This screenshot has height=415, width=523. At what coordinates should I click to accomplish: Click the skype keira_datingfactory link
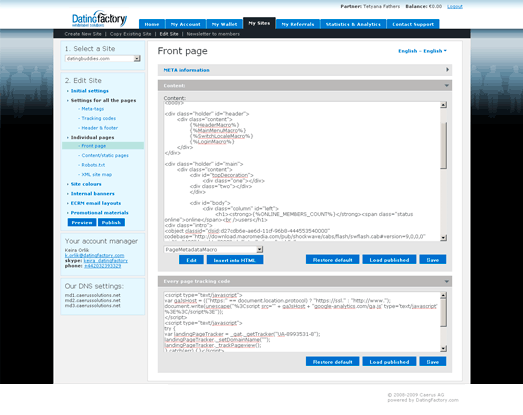tap(106, 261)
